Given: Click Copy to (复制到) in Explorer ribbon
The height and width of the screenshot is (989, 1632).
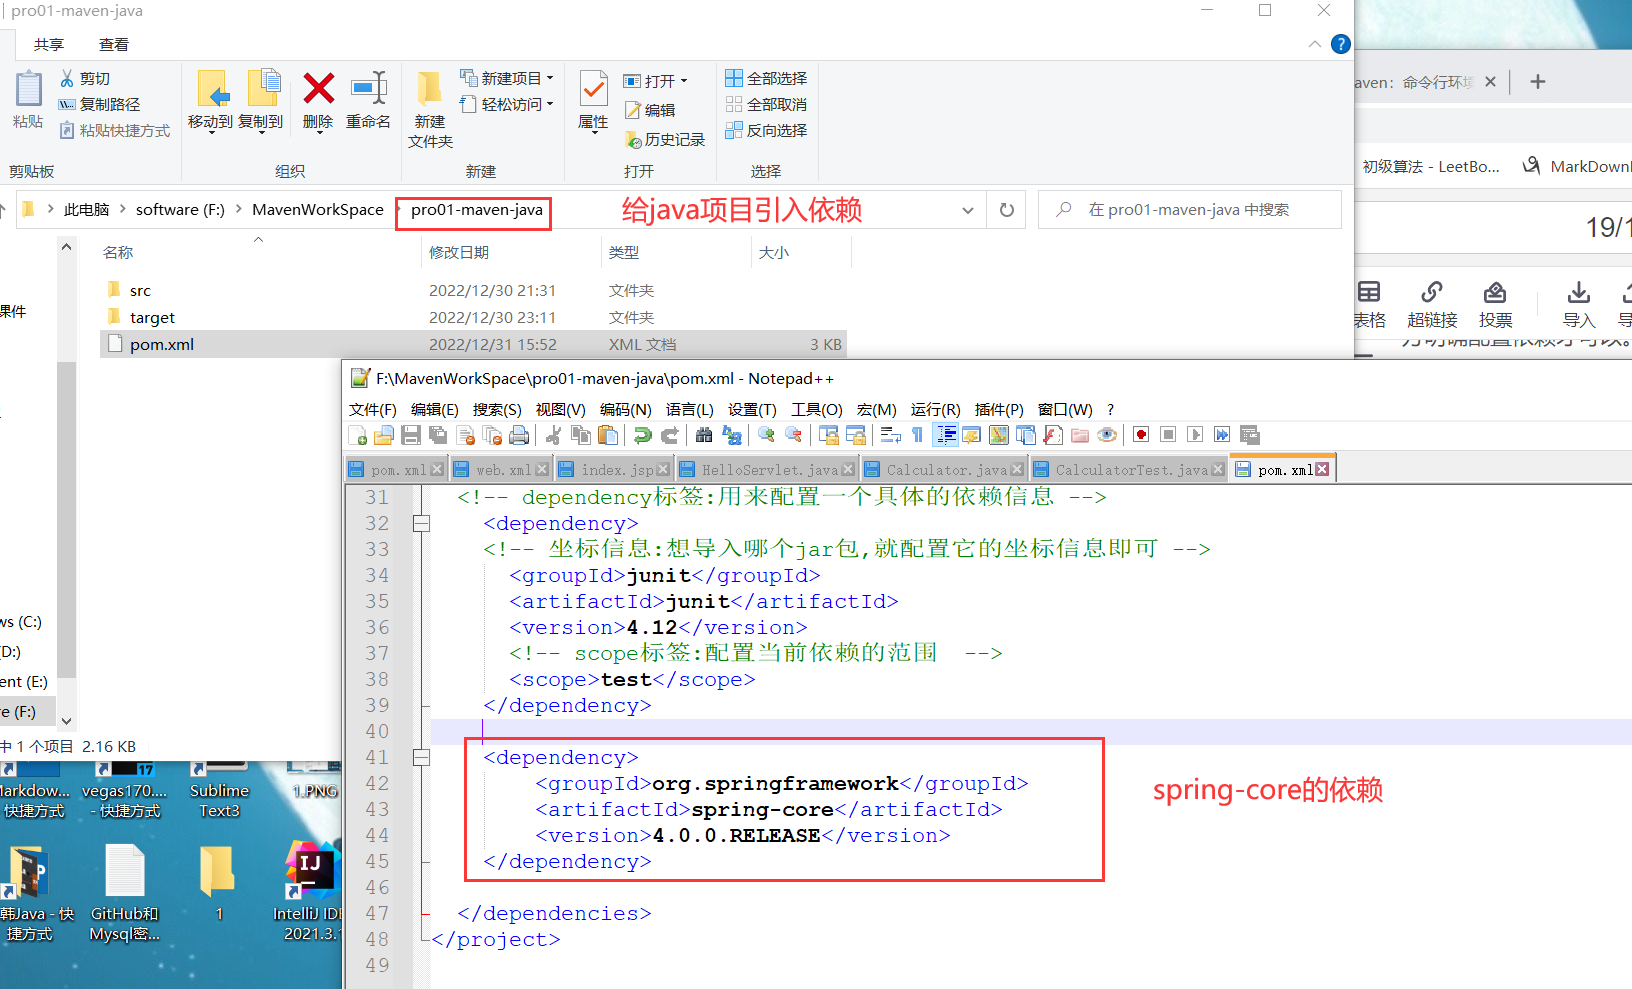Looking at the screenshot, I should pyautogui.click(x=260, y=100).
